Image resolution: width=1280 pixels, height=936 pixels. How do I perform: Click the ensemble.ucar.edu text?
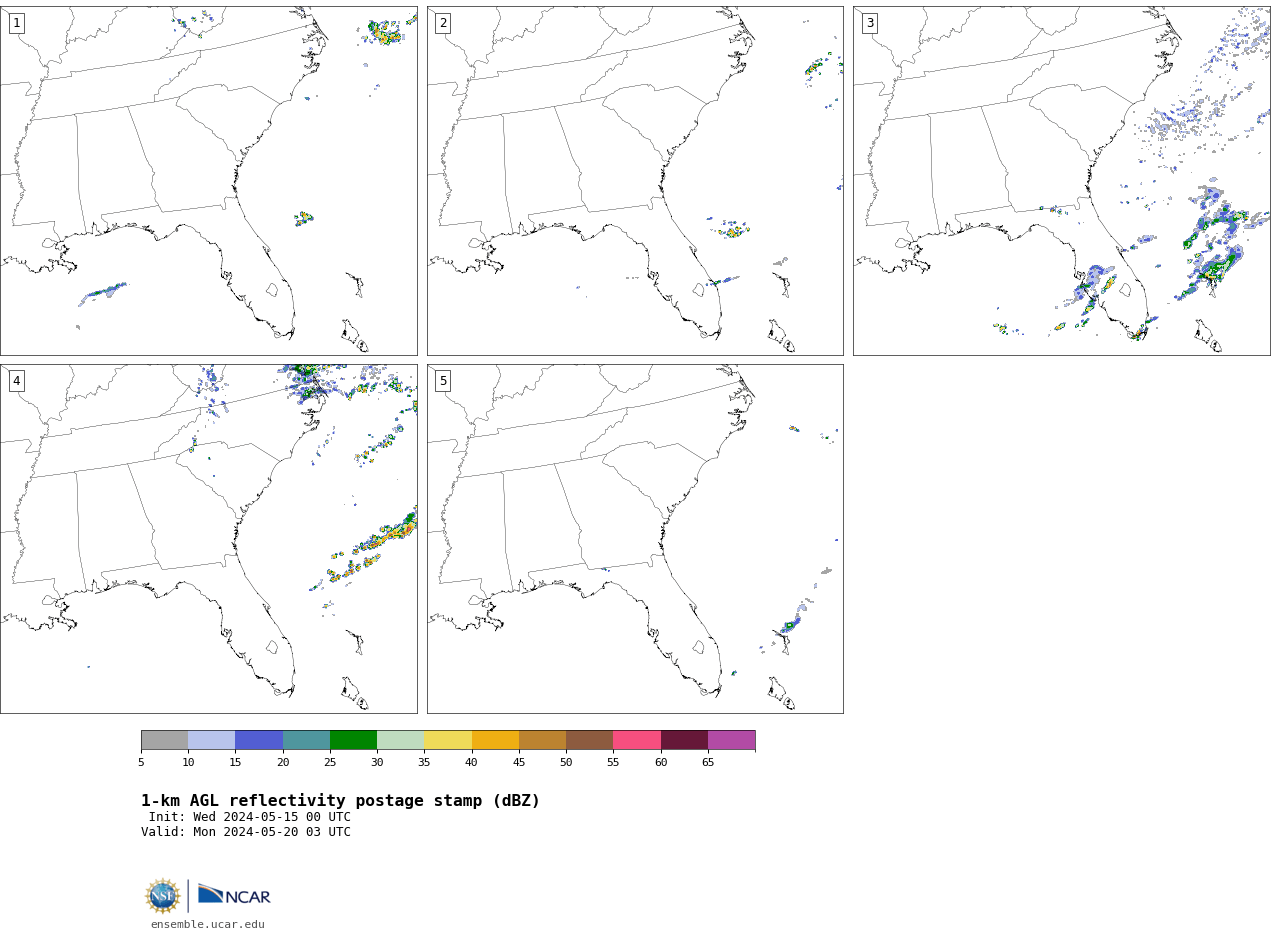208,924
